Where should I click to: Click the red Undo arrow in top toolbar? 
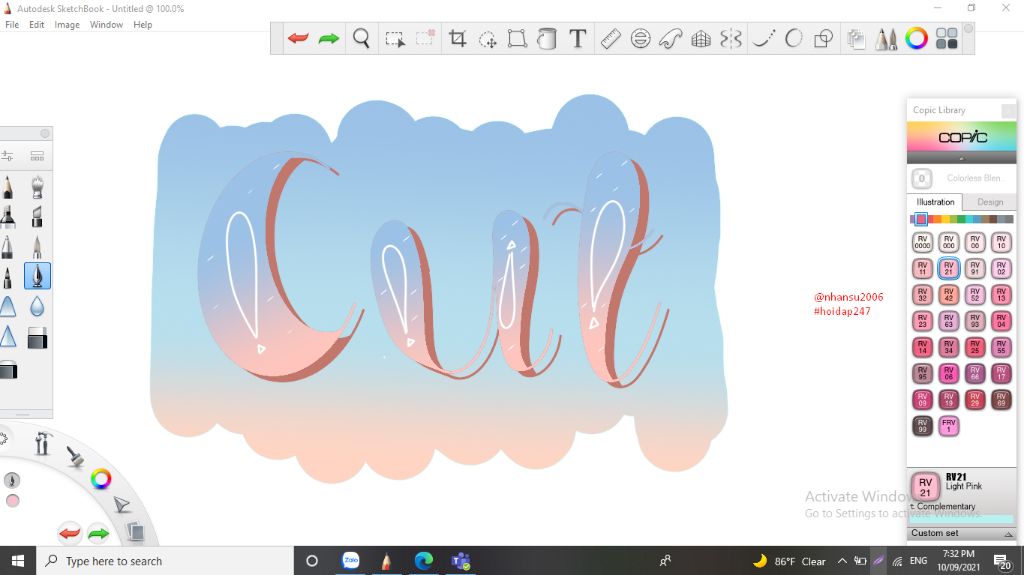[298, 39]
